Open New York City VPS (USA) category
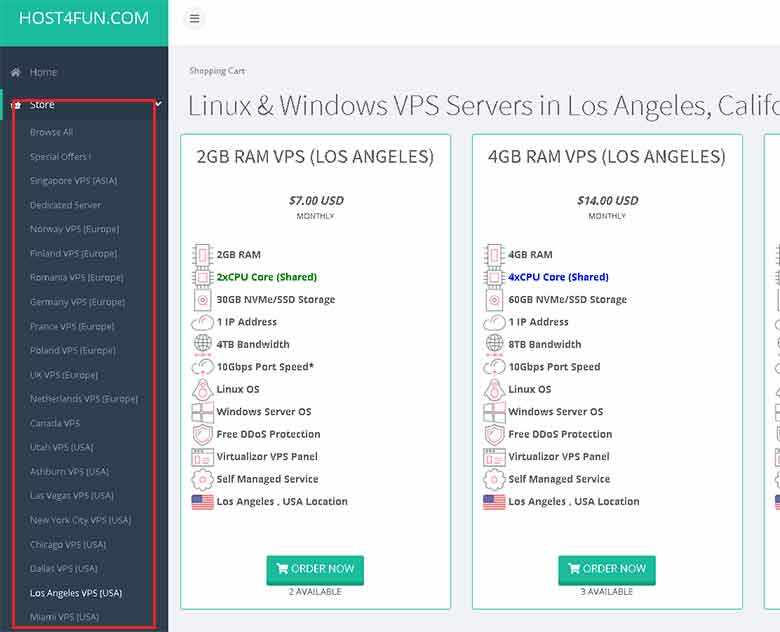This screenshot has height=632, width=780. click(x=81, y=520)
